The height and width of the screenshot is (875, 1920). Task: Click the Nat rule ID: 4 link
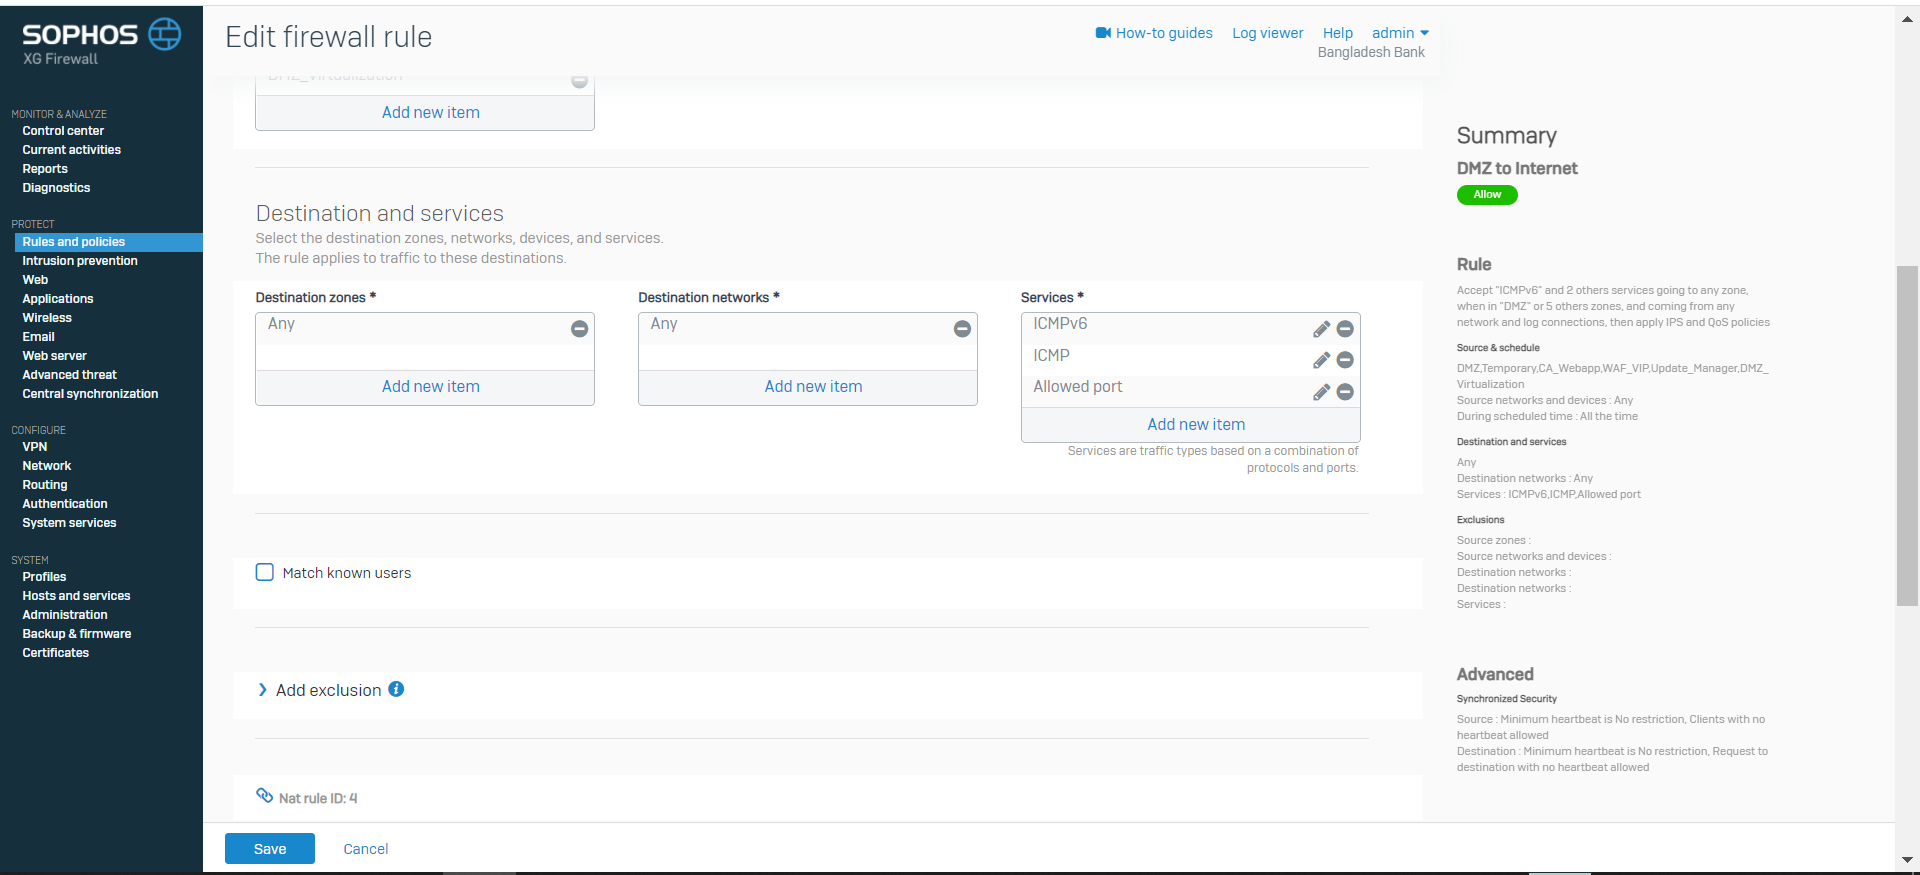318,798
